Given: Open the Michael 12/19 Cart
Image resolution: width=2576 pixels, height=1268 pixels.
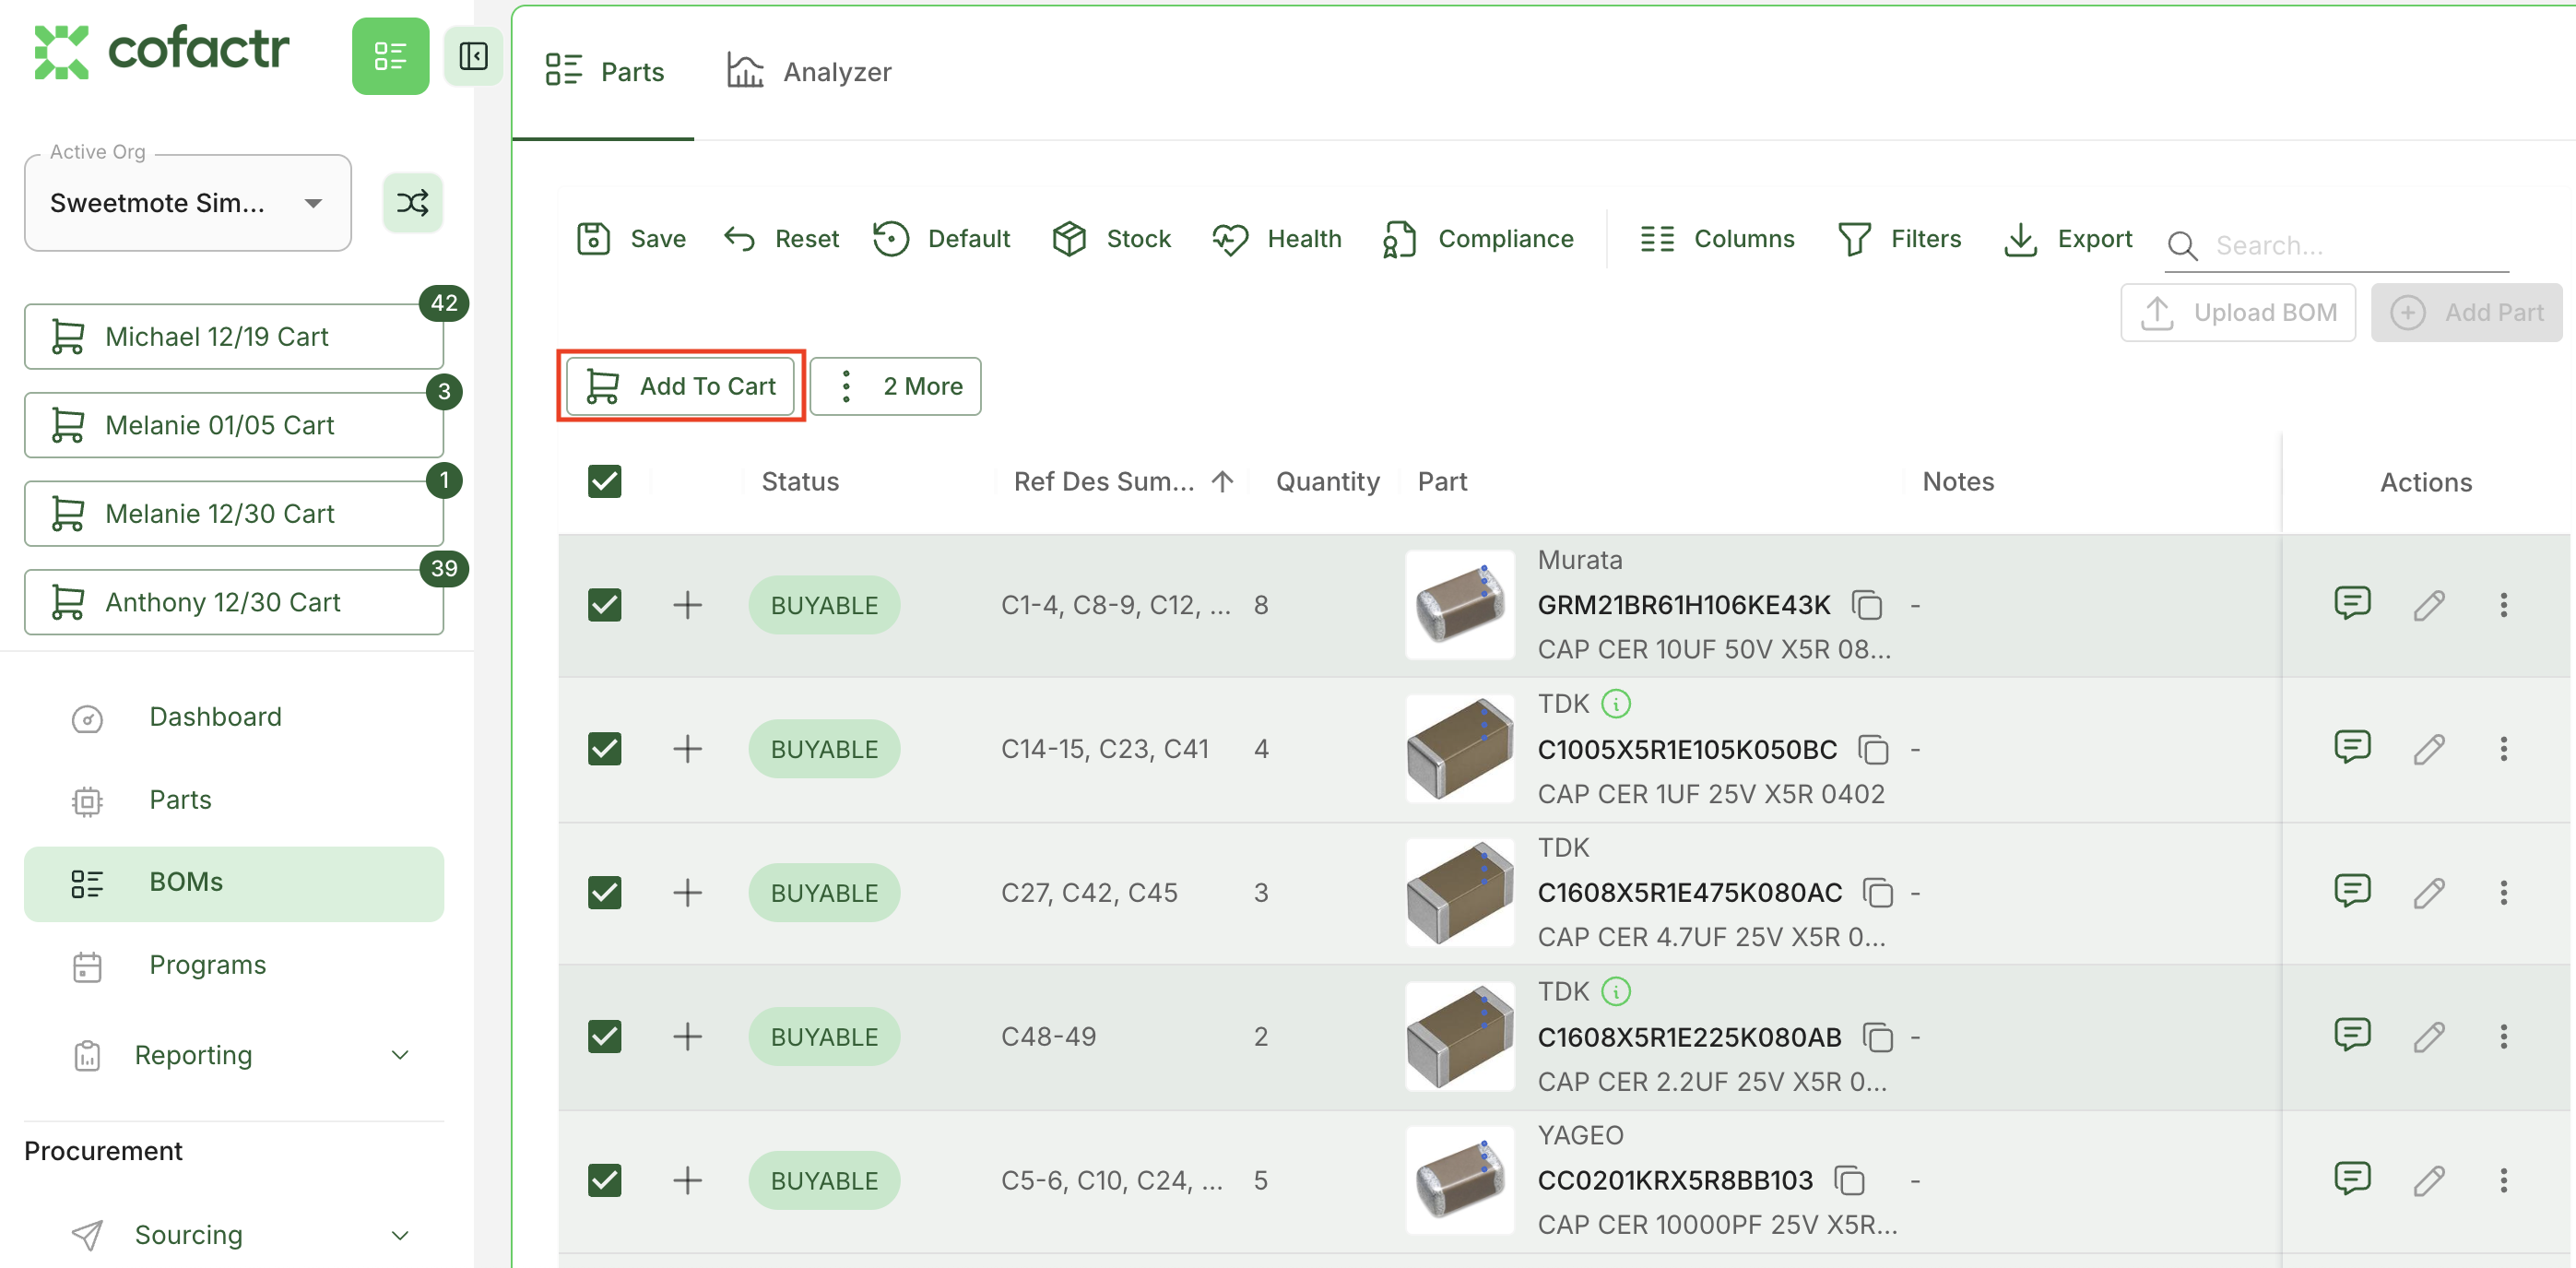Looking at the screenshot, I should tap(234, 337).
